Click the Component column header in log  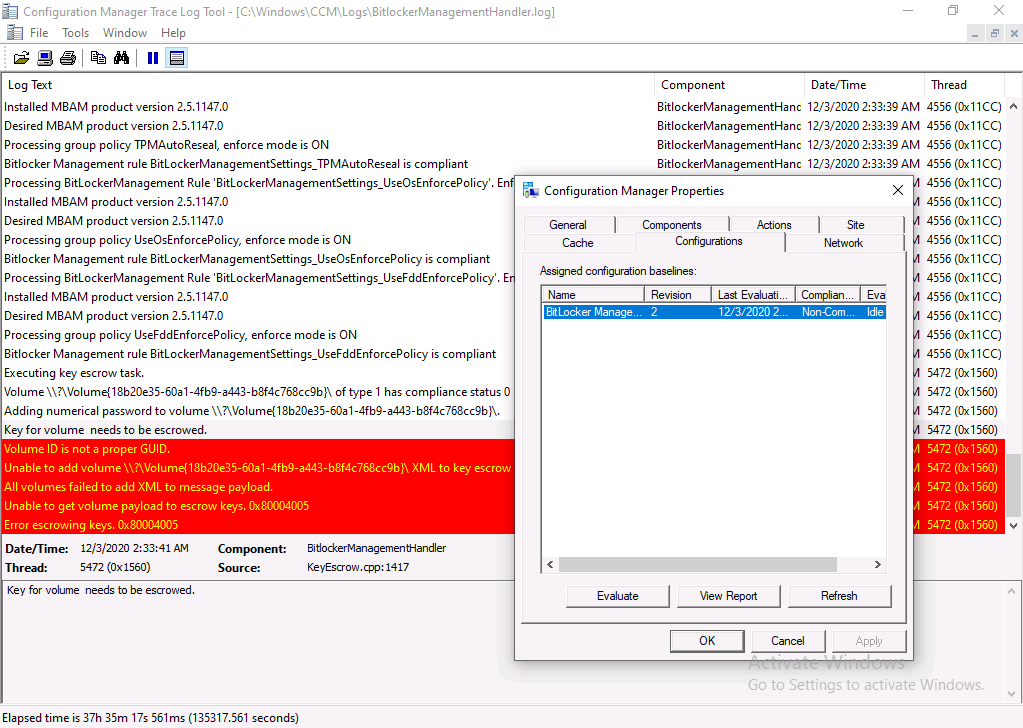pyautogui.click(x=729, y=85)
